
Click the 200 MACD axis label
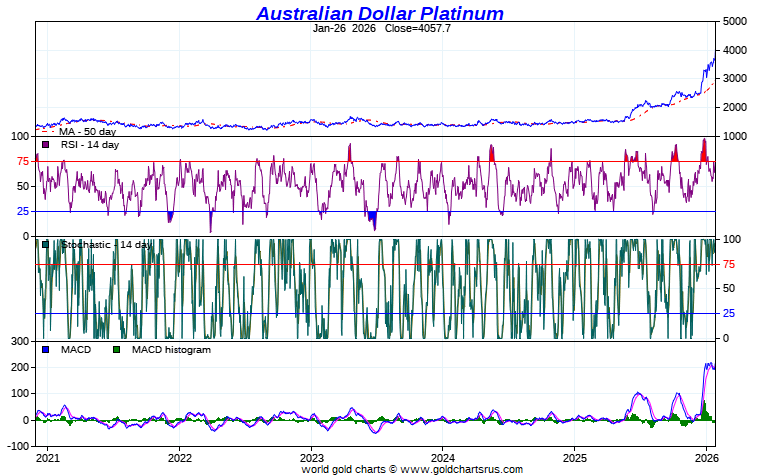(20, 367)
